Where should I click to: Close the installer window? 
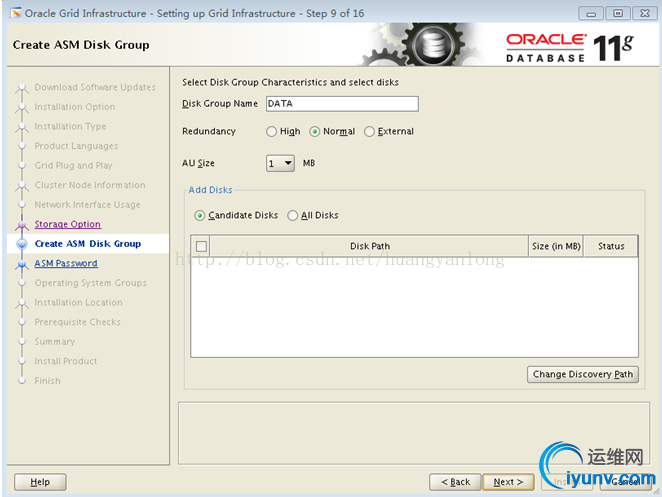tap(645, 14)
